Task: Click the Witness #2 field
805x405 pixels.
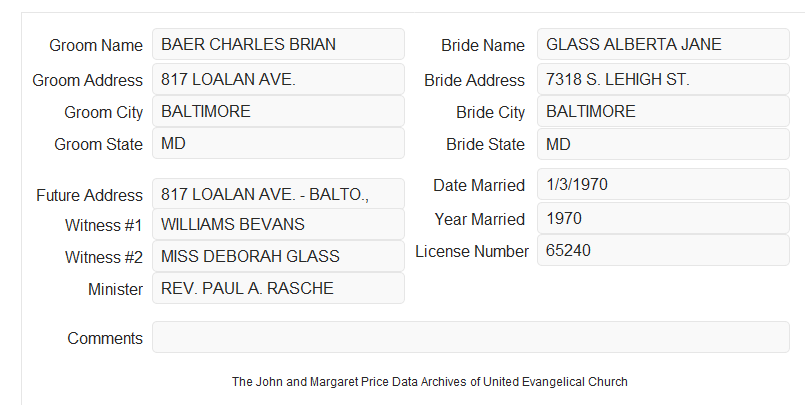Action: coord(278,256)
